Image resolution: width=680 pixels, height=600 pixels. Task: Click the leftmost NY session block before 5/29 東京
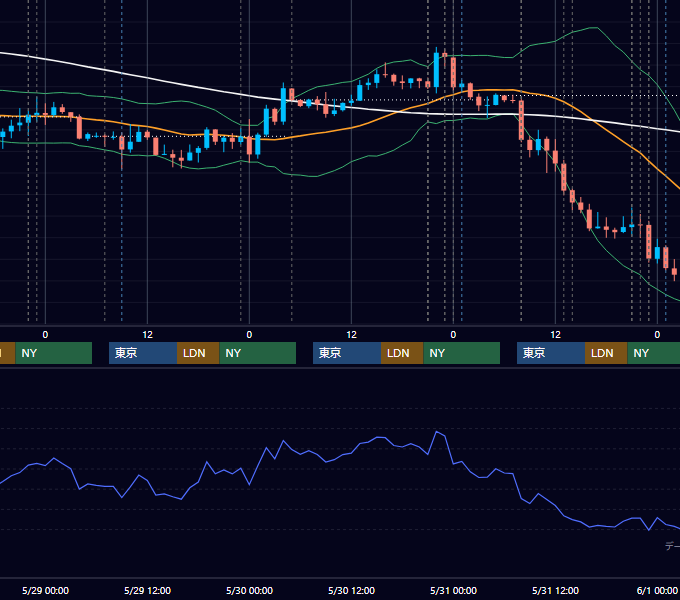coord(54,353)
